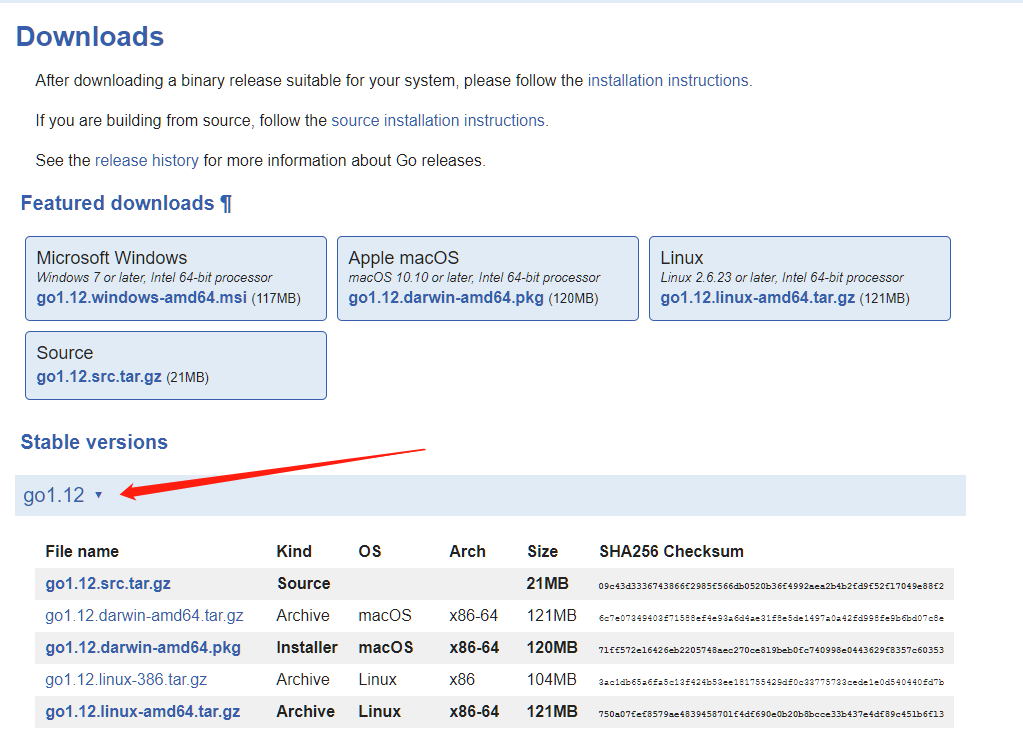The image size is (1023, 732).
Task: Click the File name column header
Action: [82, 552]
